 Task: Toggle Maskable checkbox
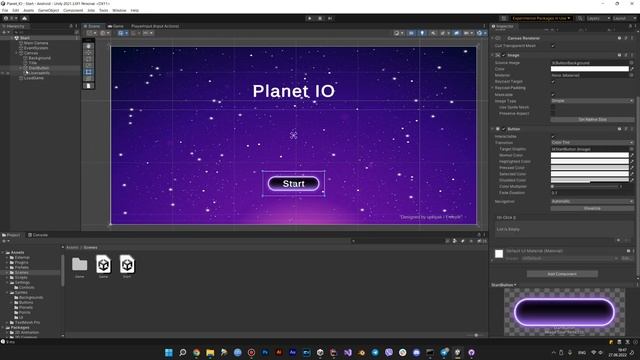tap(553, 95)
